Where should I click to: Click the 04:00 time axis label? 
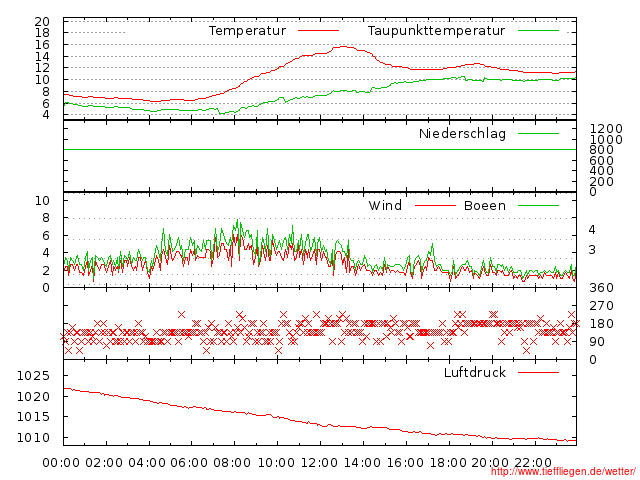[147, 463]
